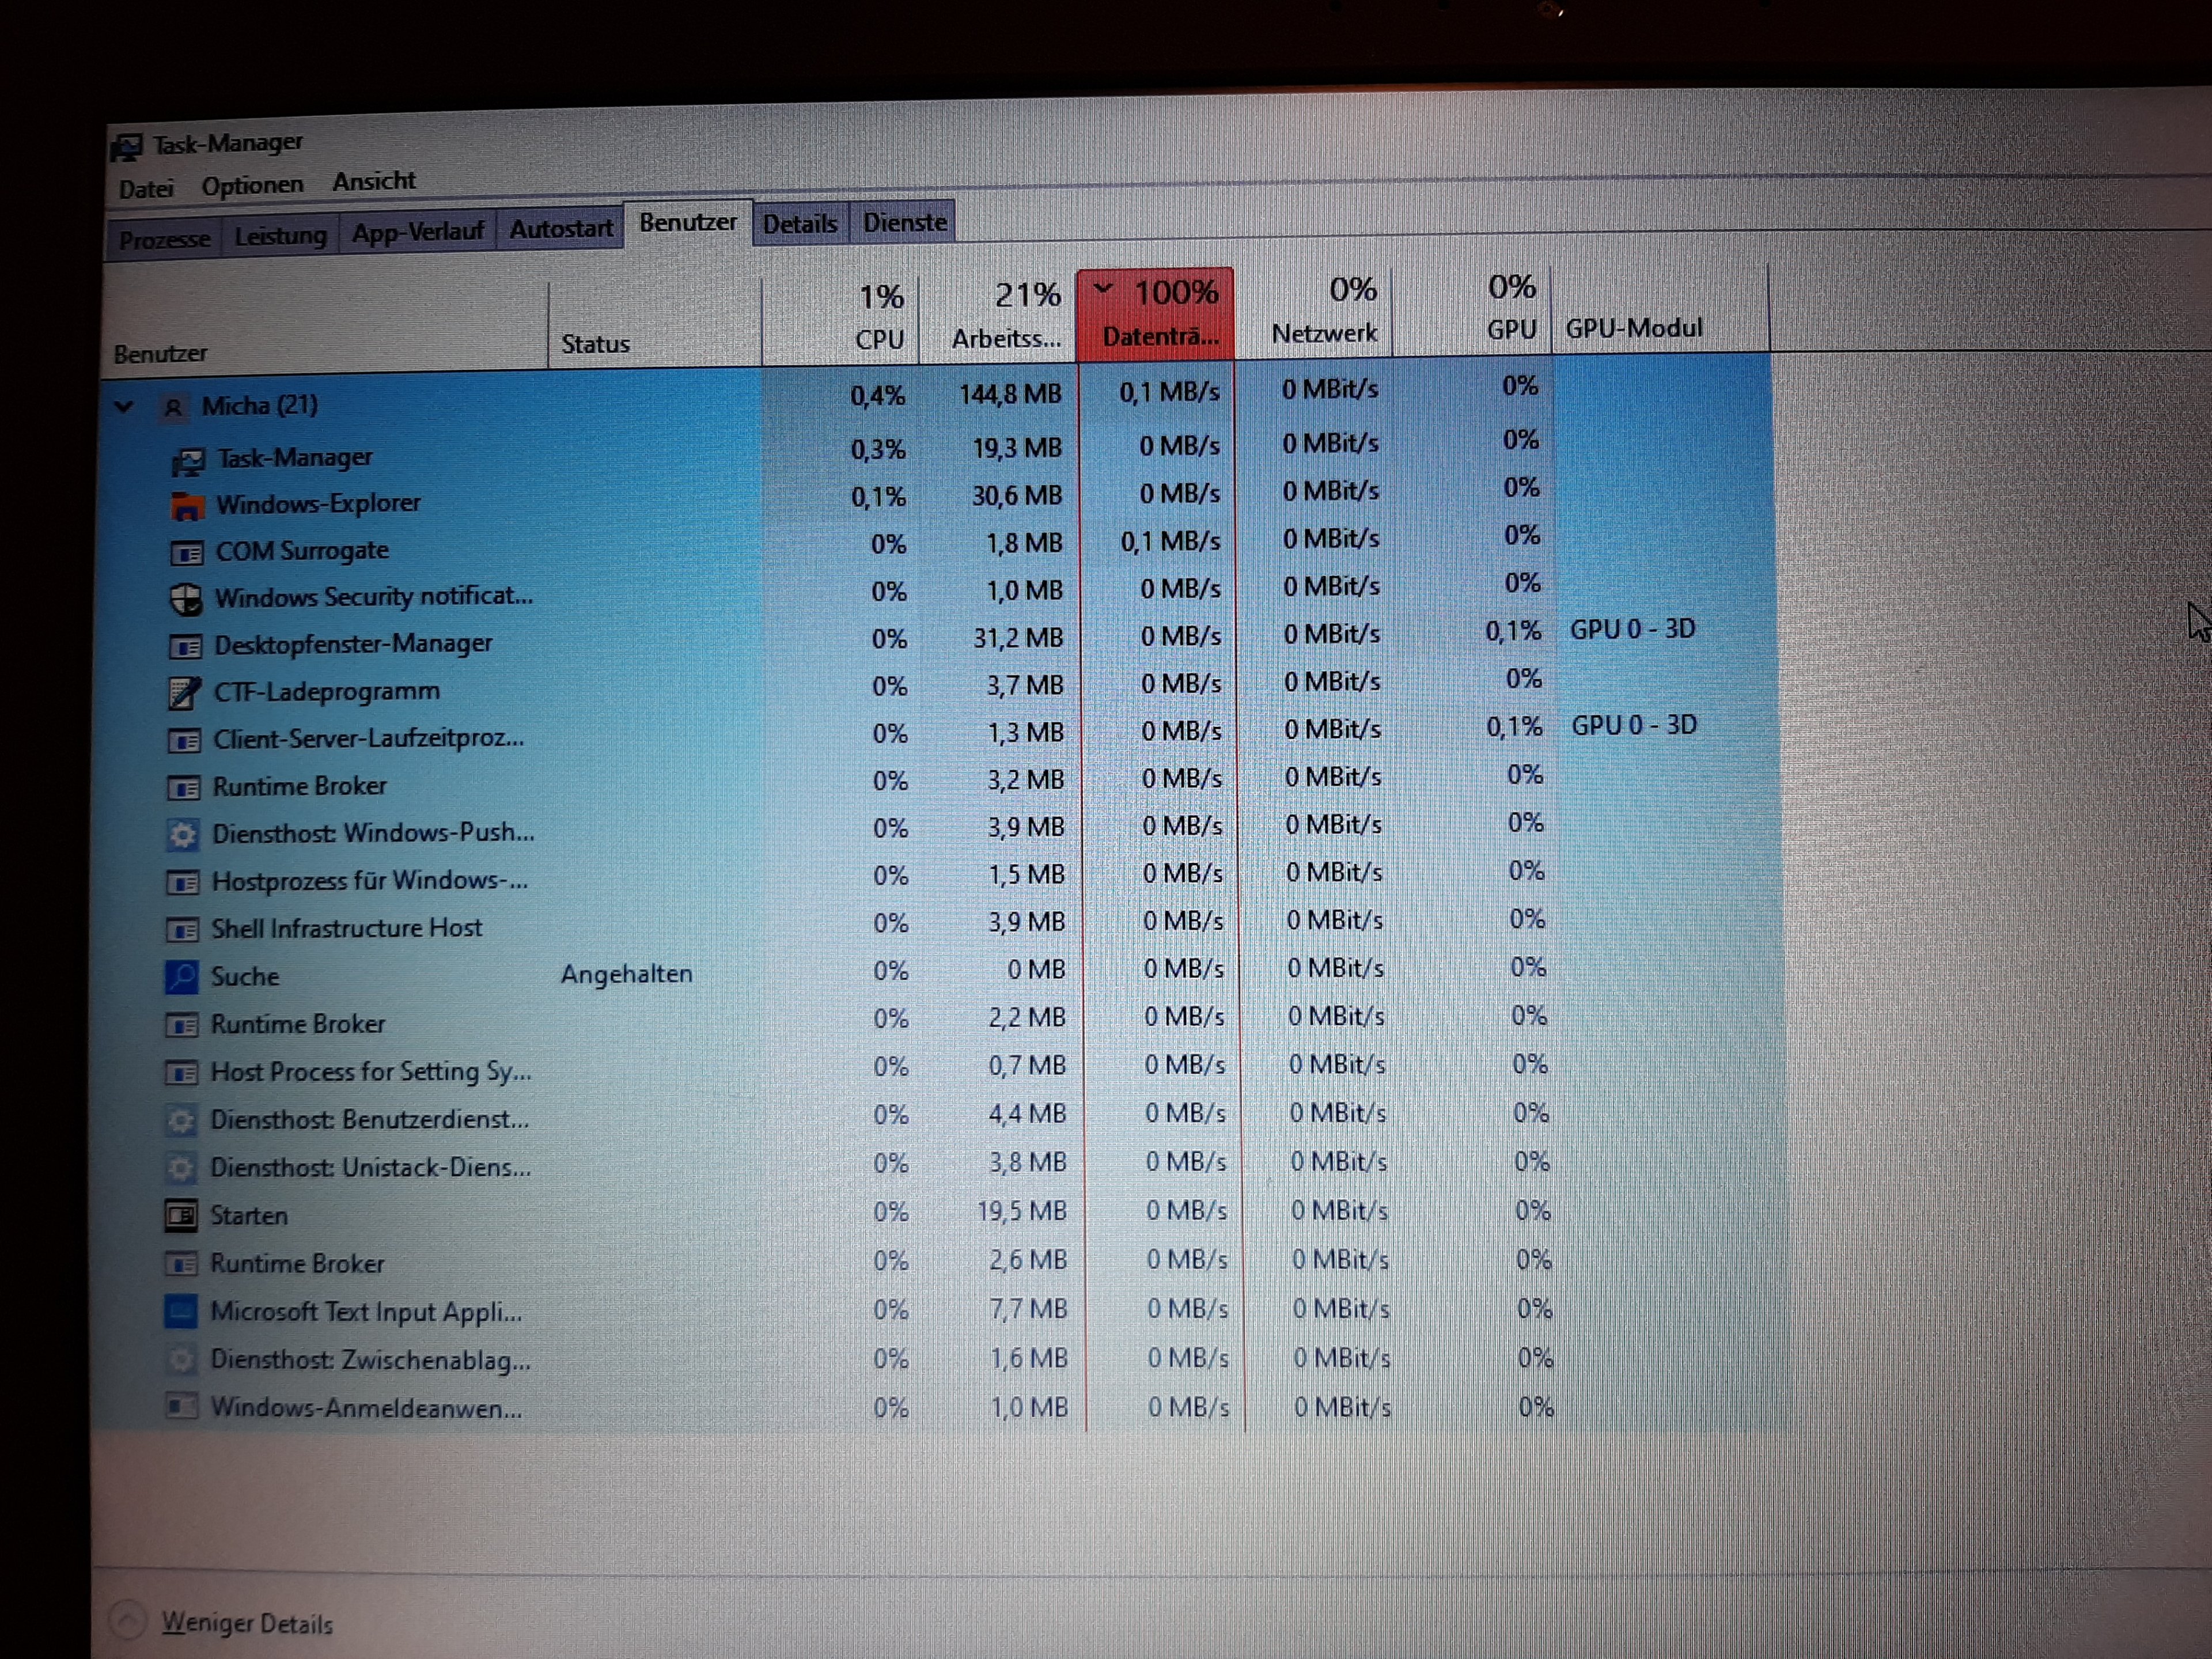Switch to the Prozesse tab
Viewport: 2212px width, 1659px height.
[164, 240]
